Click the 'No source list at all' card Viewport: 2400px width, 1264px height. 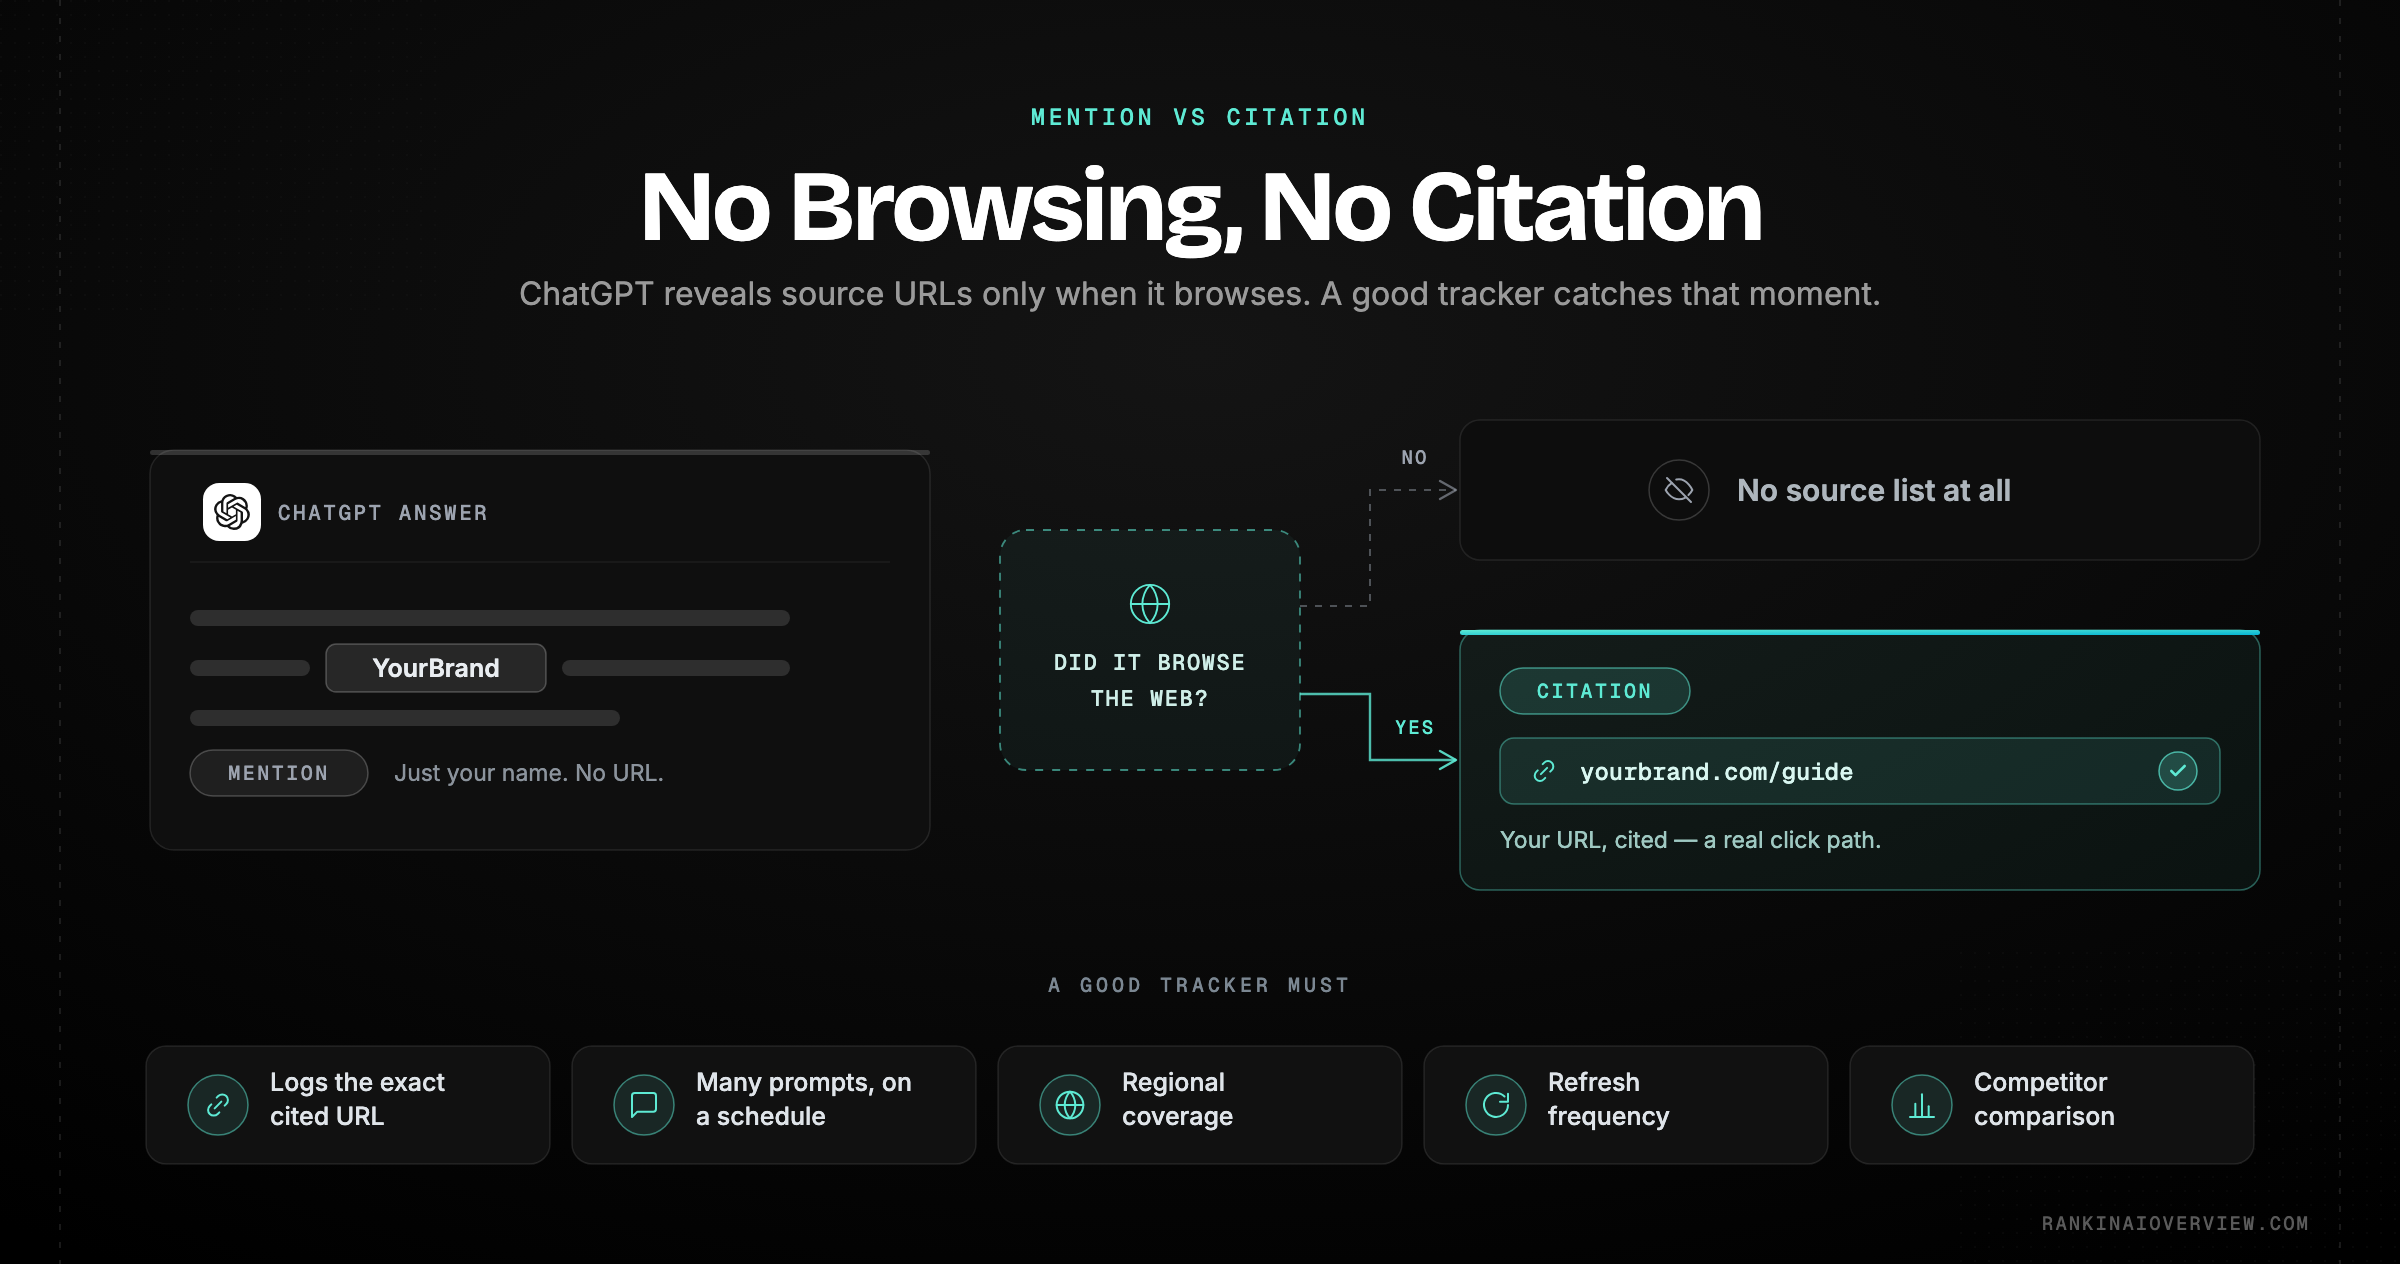coord(1860,490)
